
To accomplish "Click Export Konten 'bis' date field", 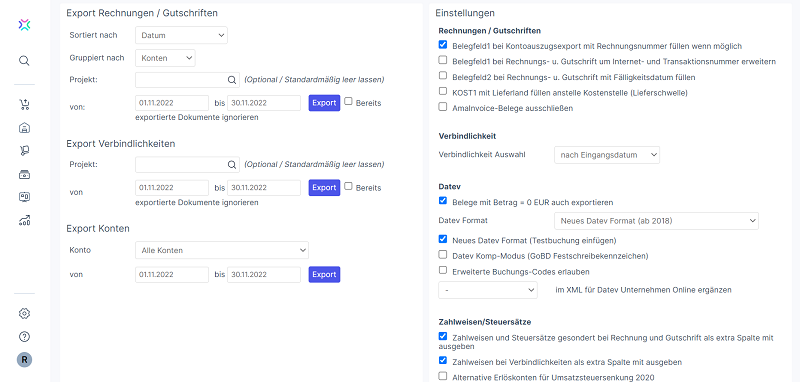I will click(x=264, y=274).
